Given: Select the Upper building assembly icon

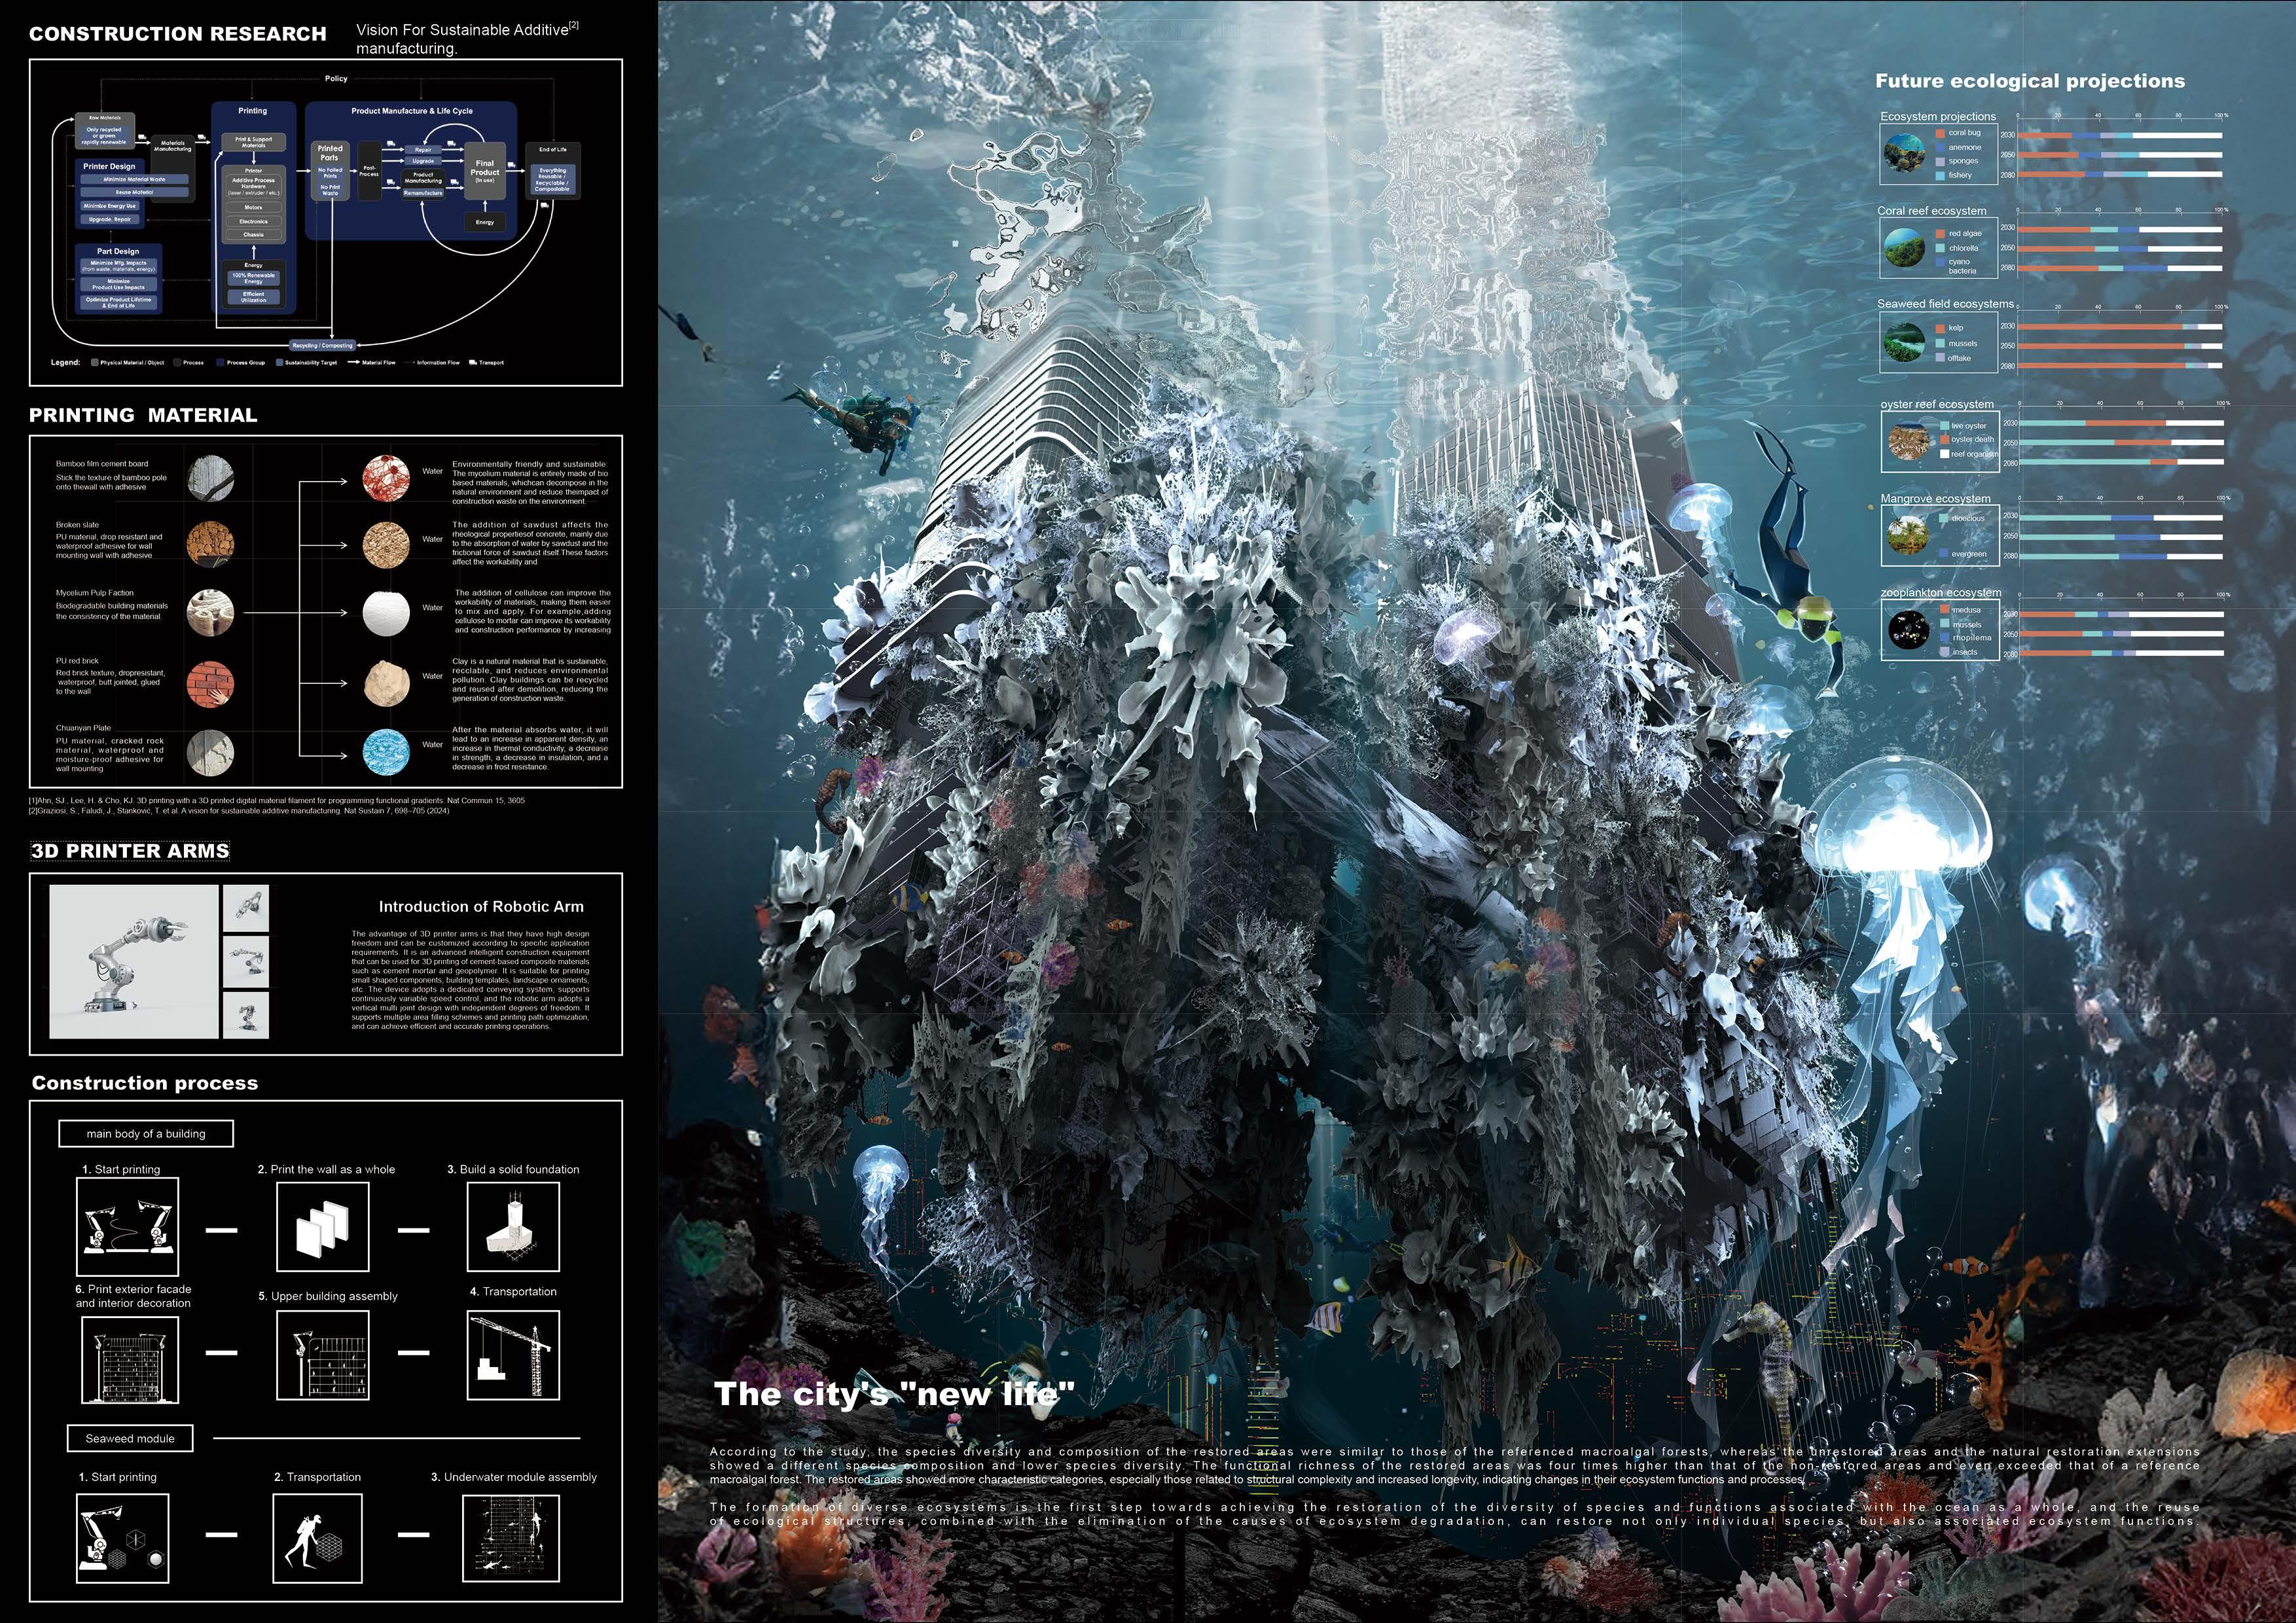Looking at the screenshot, I should 322,1355.
